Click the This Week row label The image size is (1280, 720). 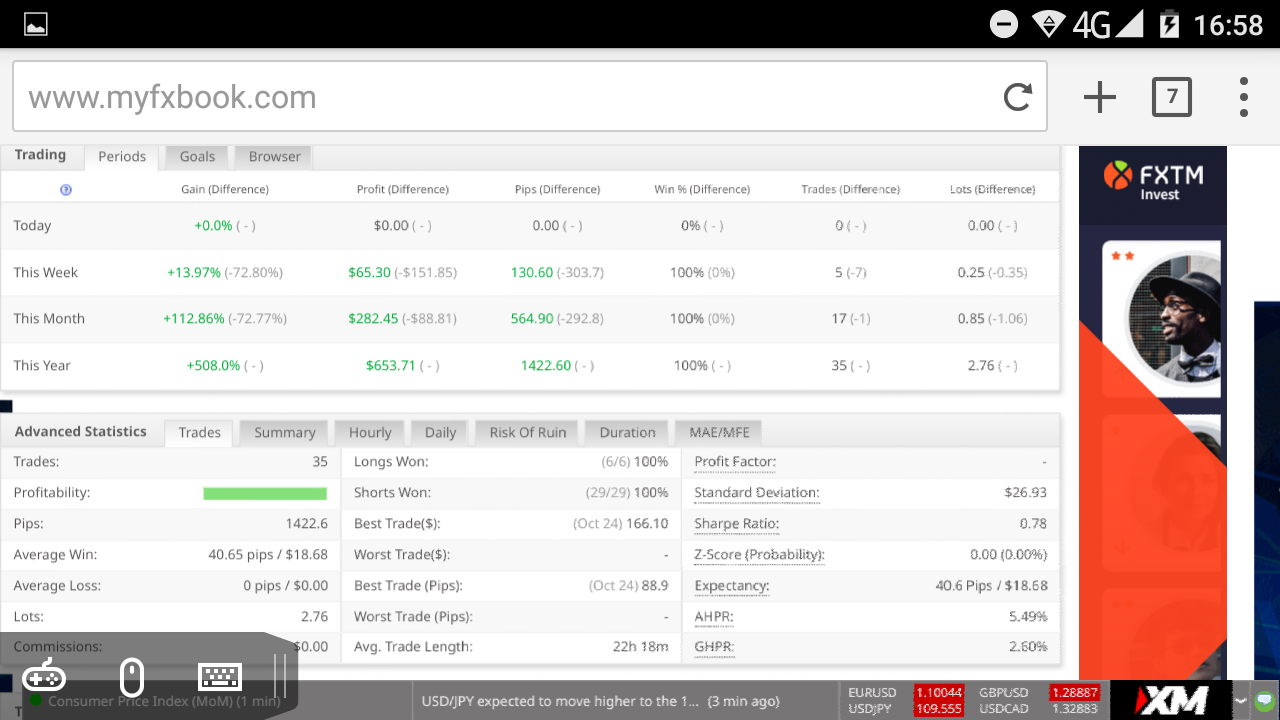click(45, 272)
